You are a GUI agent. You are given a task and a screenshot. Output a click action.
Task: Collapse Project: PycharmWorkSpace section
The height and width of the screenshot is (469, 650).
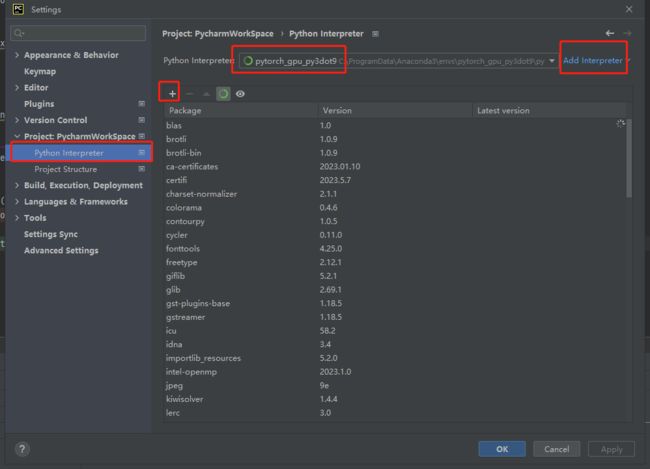17,136
